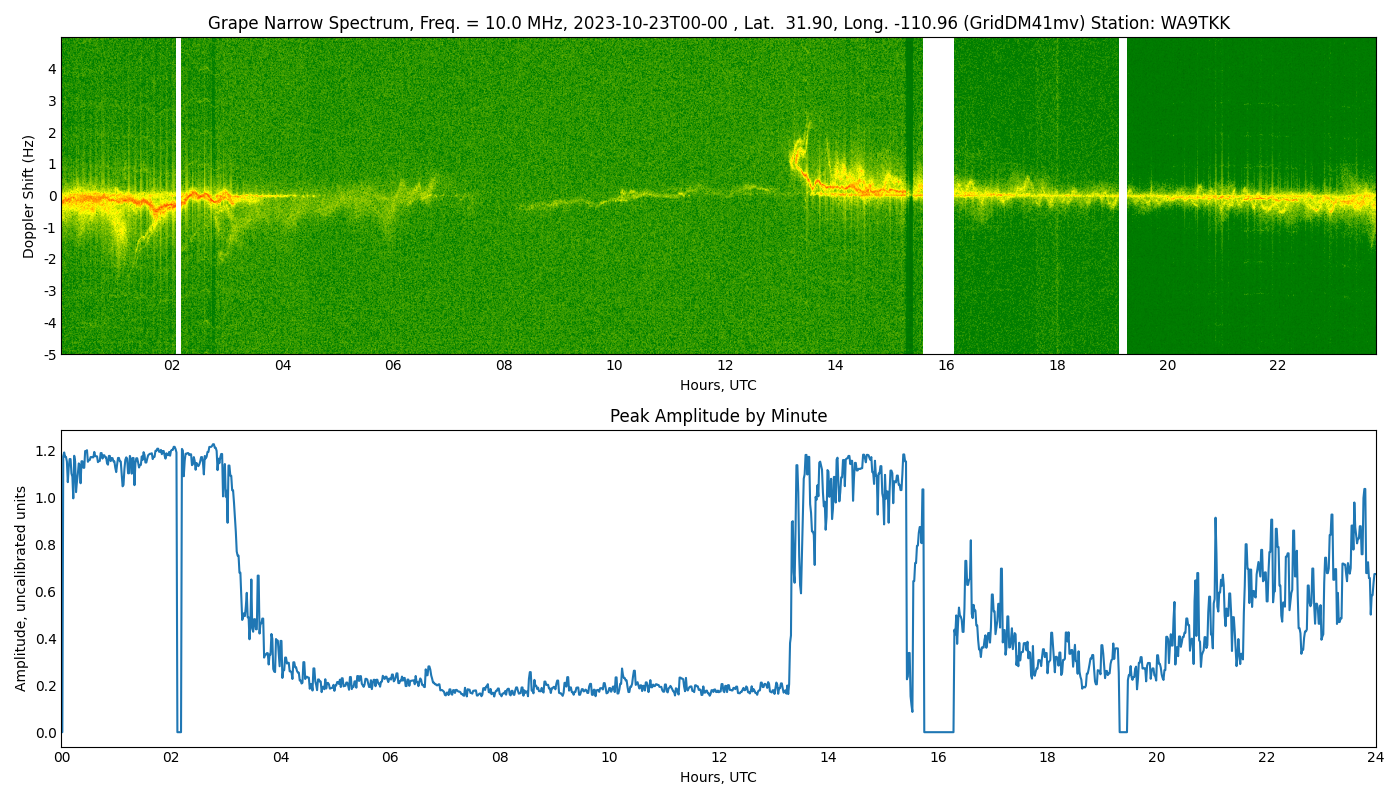Click "Hours, UTC" label below amplitude plot
The image size is (1400, 800).
[x=718, y=777]
